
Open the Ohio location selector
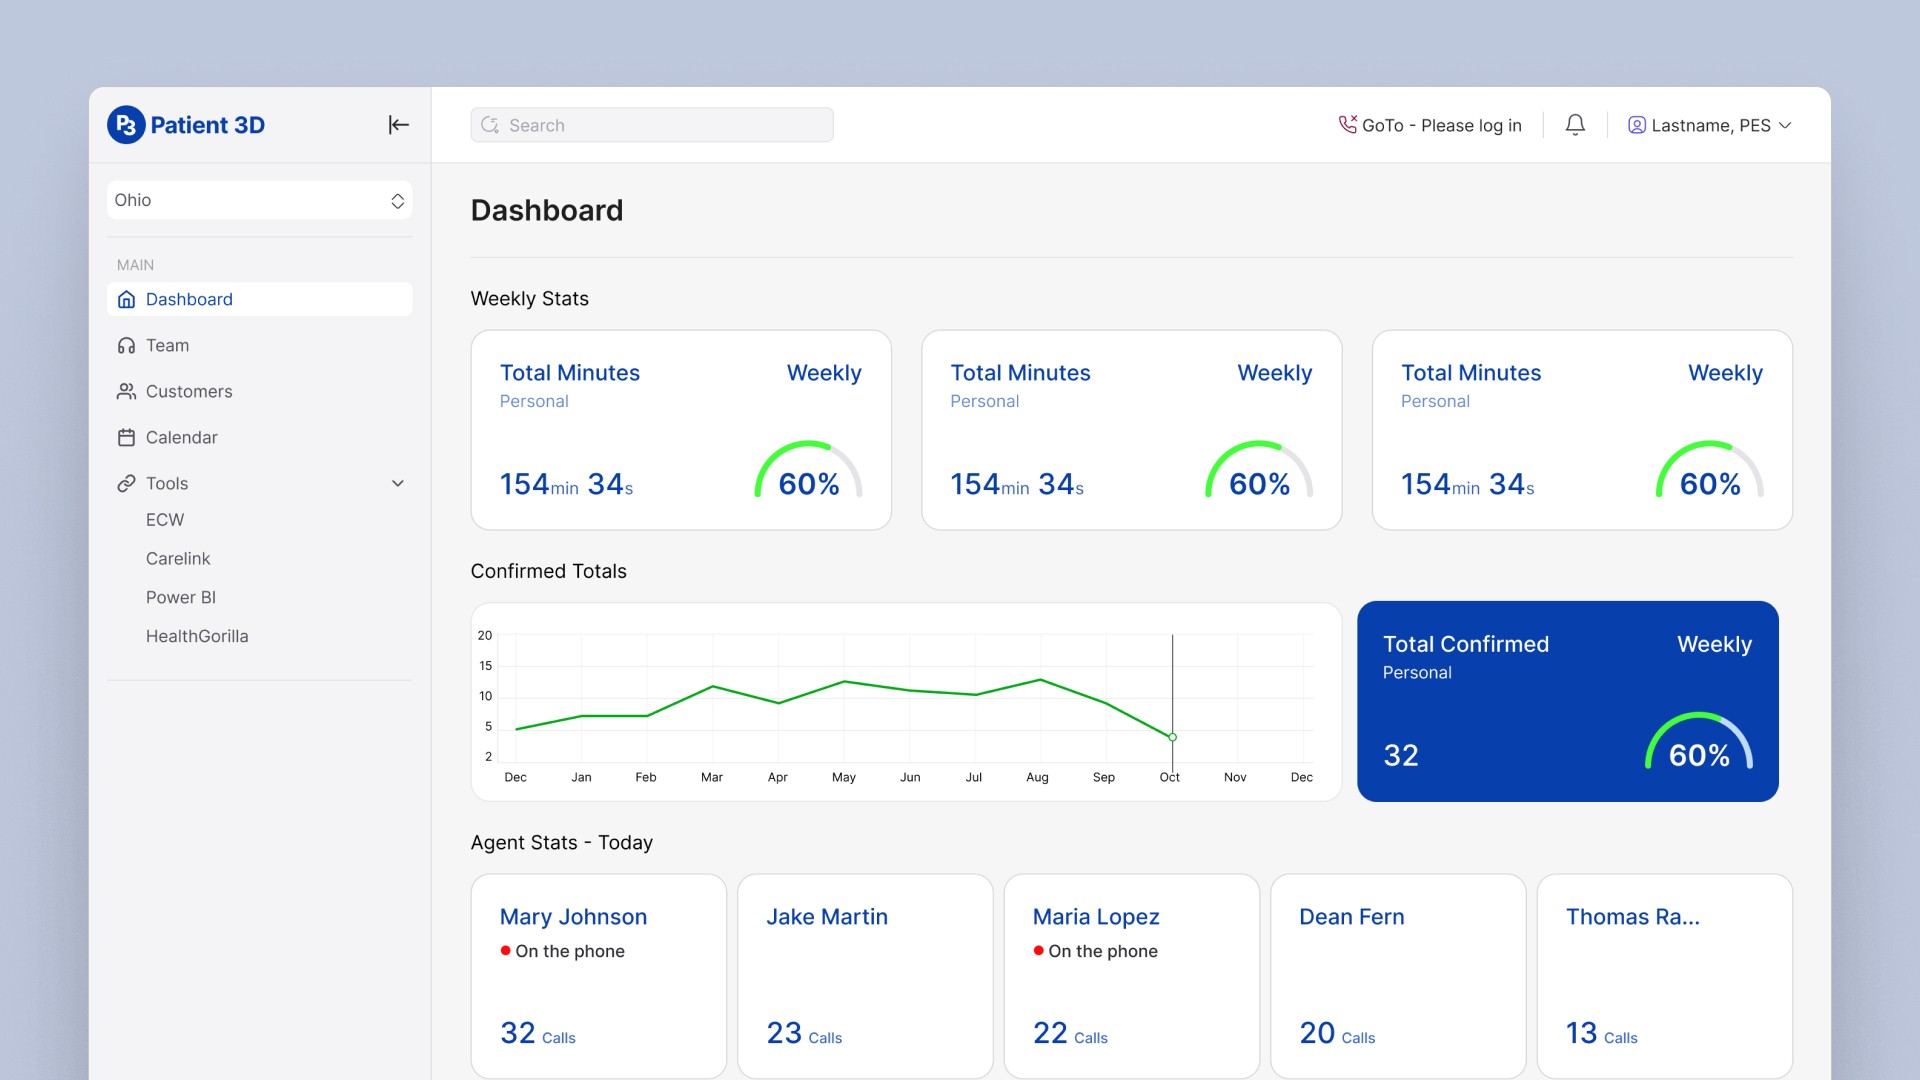(x=260, y=200)
